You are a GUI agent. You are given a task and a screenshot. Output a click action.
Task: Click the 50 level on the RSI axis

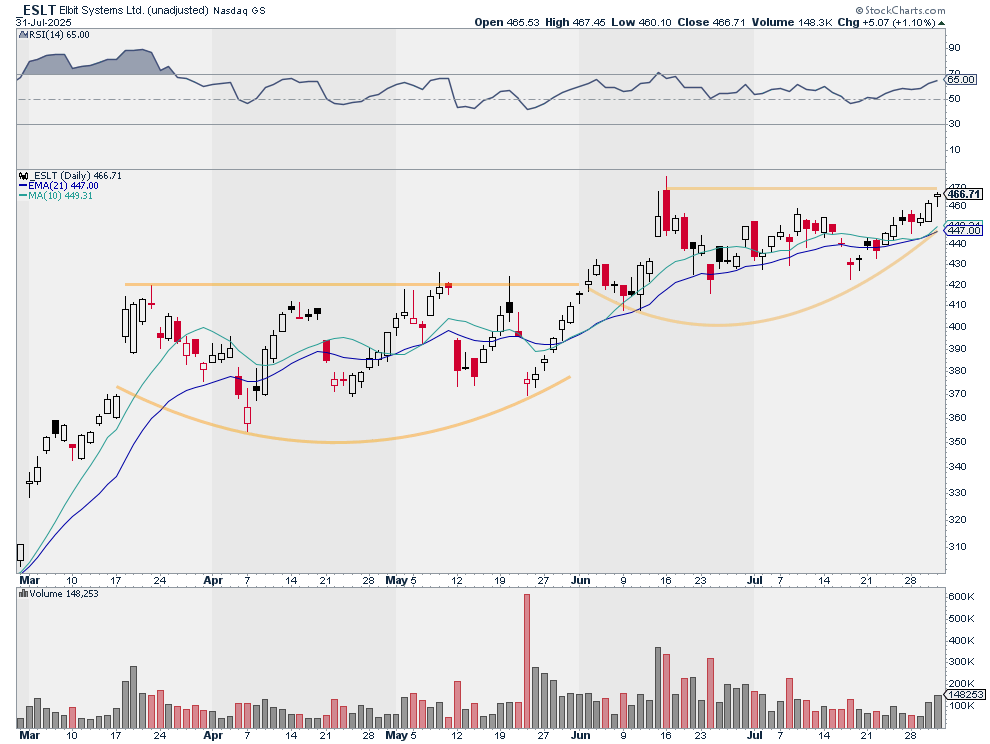click(x=954, y=99)
